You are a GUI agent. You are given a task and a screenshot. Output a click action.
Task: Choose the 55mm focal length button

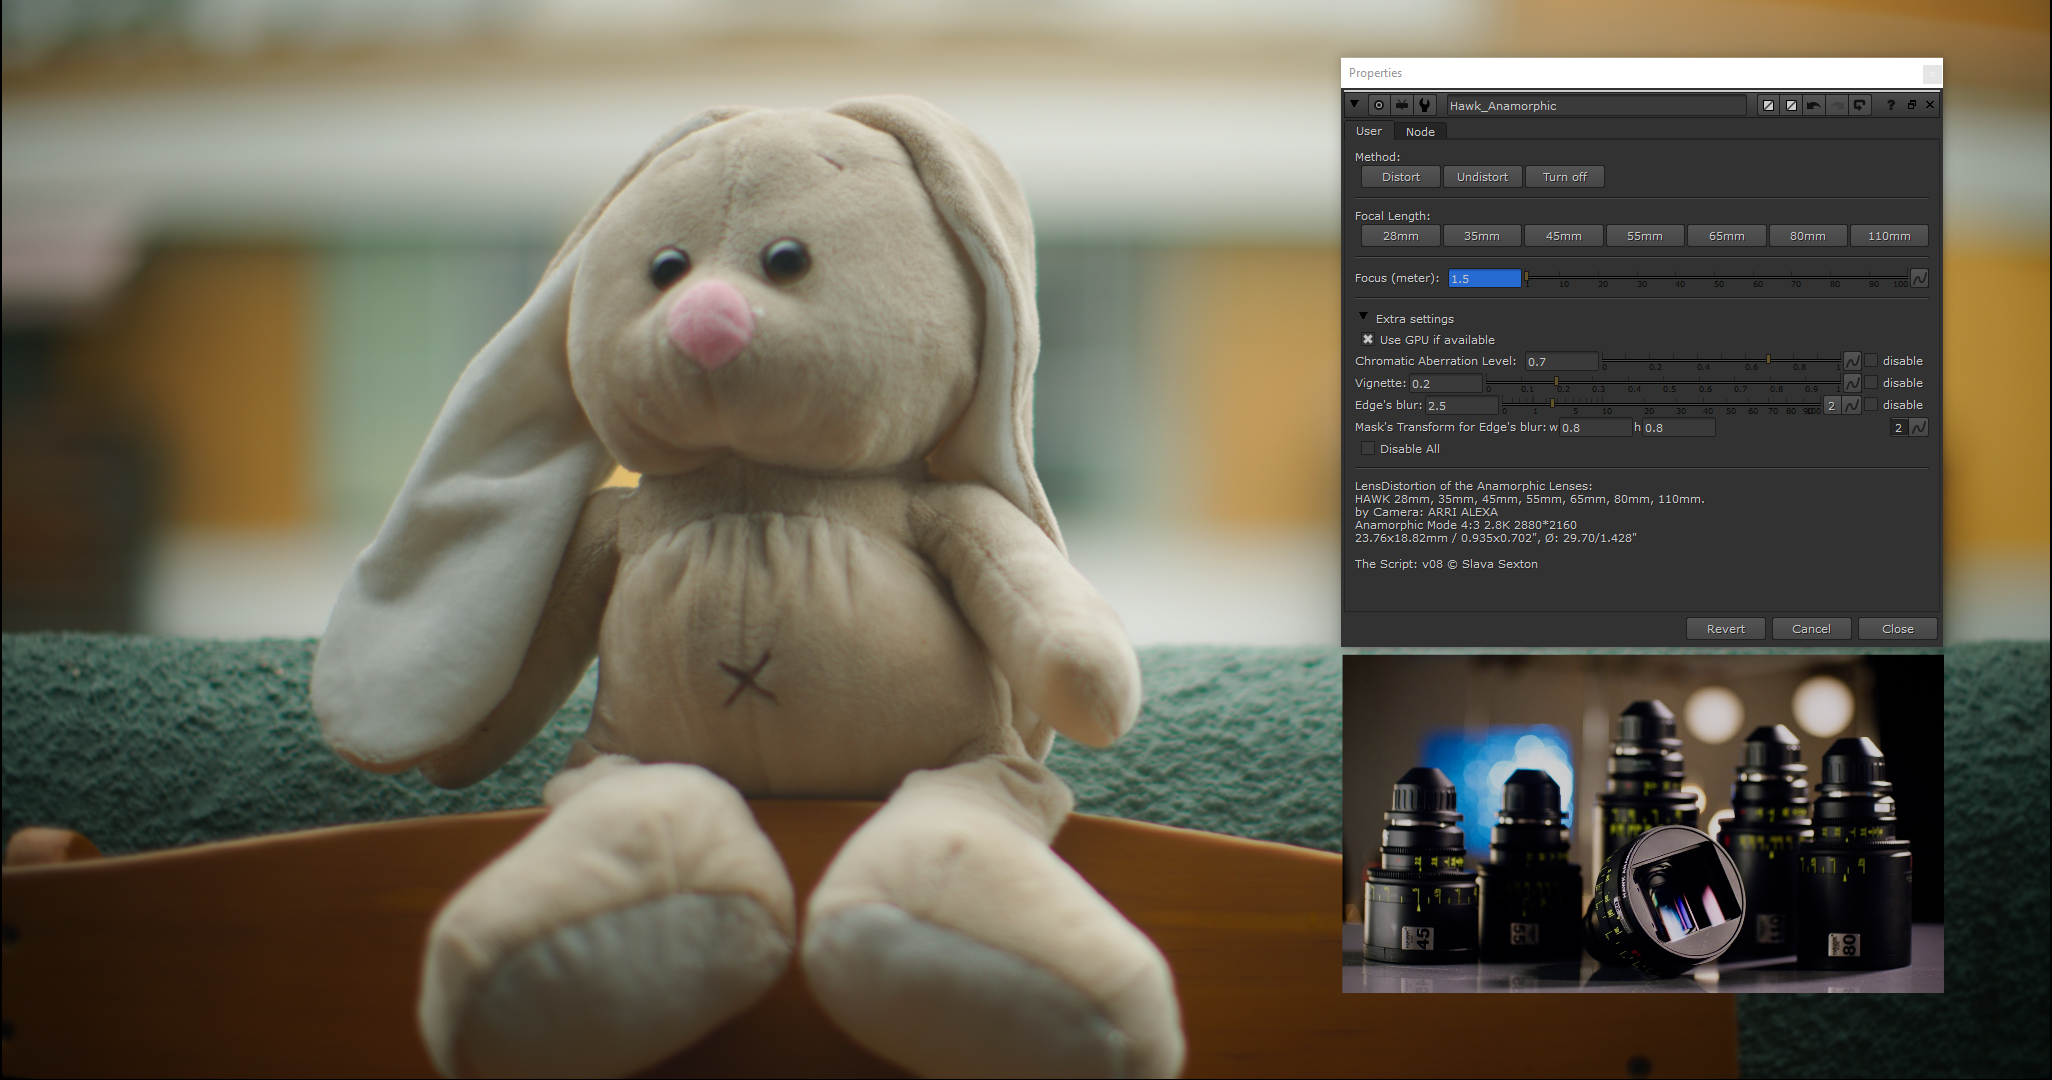(1644, 236)
